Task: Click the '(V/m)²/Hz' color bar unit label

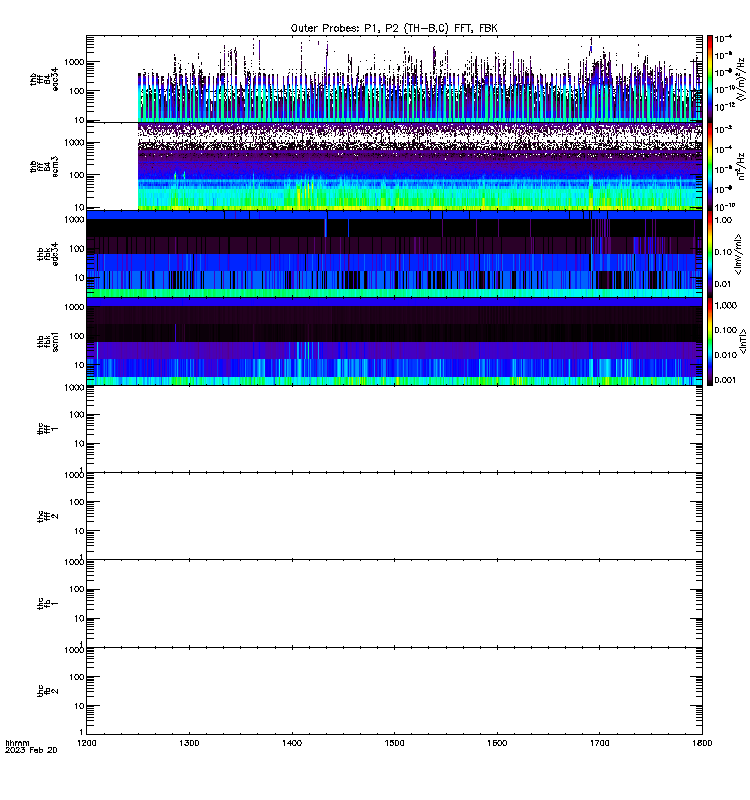Action: [741, 79]
